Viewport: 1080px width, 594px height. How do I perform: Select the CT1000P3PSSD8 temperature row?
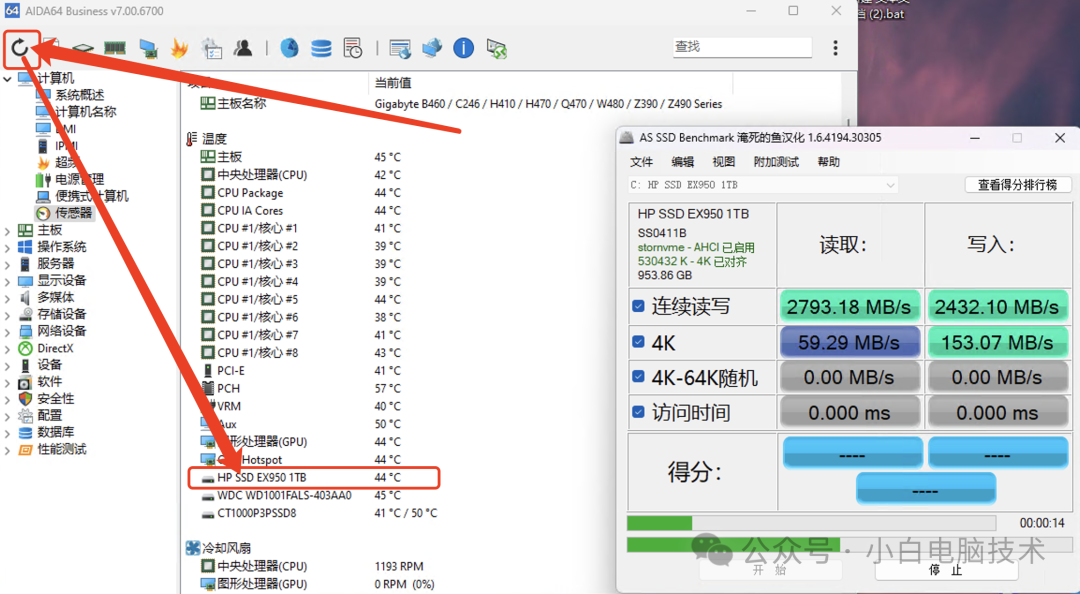click(x=319, y=513)
